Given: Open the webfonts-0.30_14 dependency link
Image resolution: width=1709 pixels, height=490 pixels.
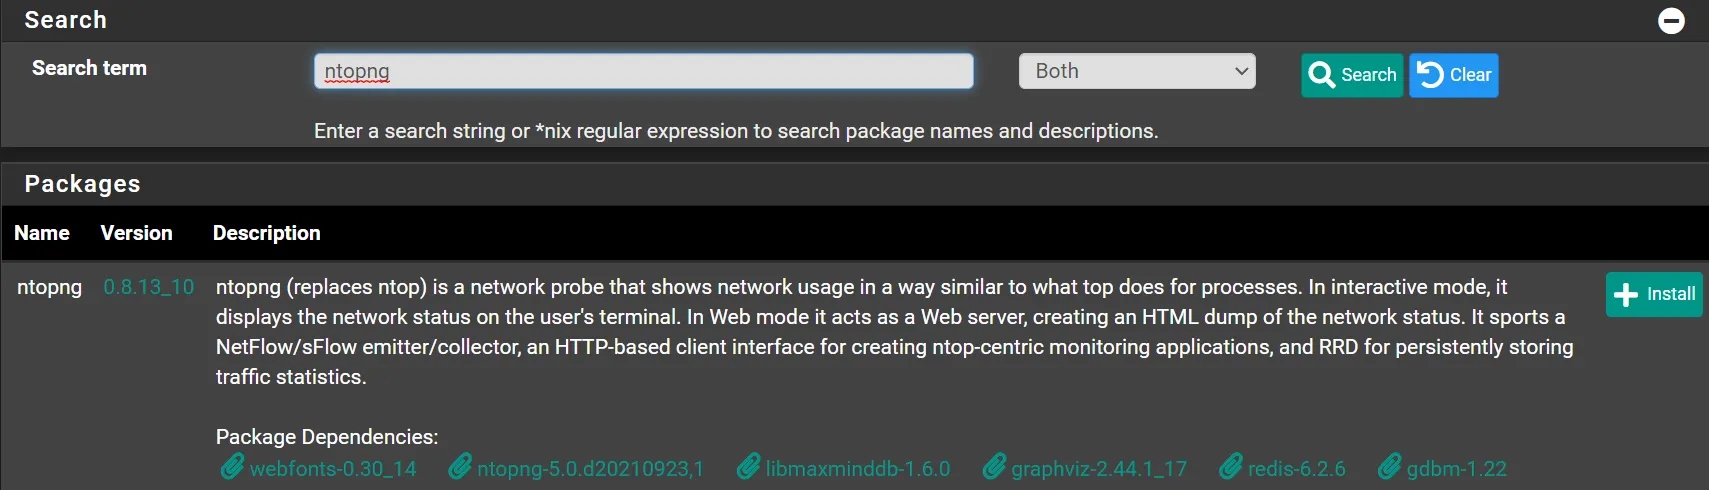Looking at the screenshot, I should click(333, 469).
